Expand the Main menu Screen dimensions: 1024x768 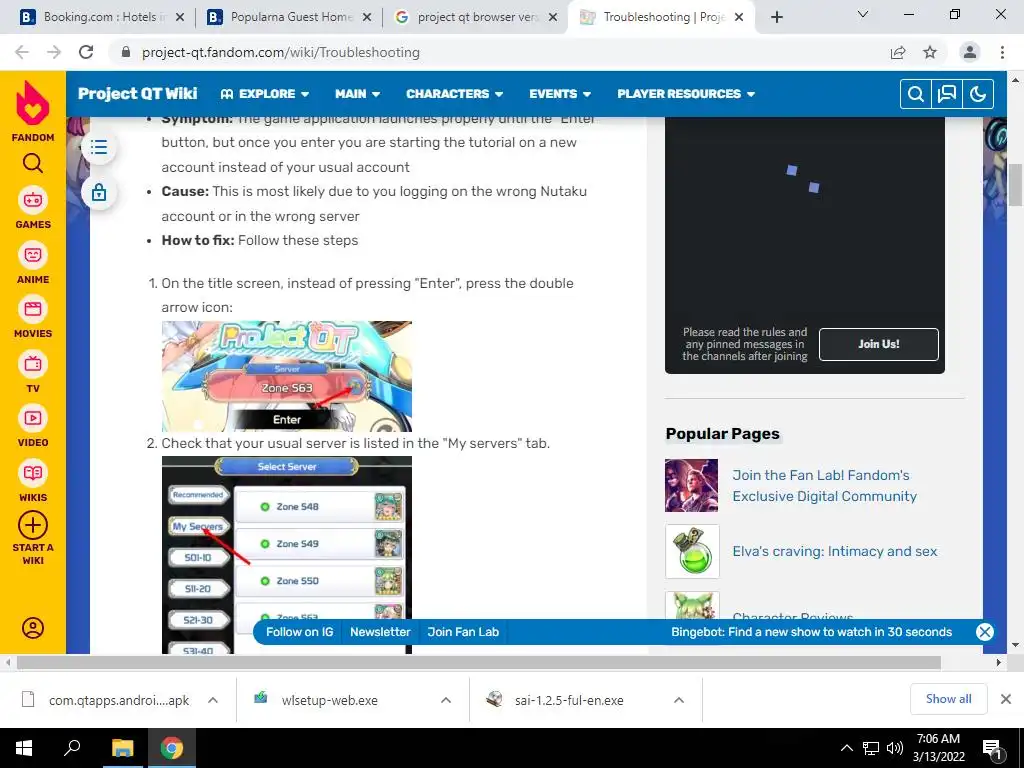tap(357, 94)
